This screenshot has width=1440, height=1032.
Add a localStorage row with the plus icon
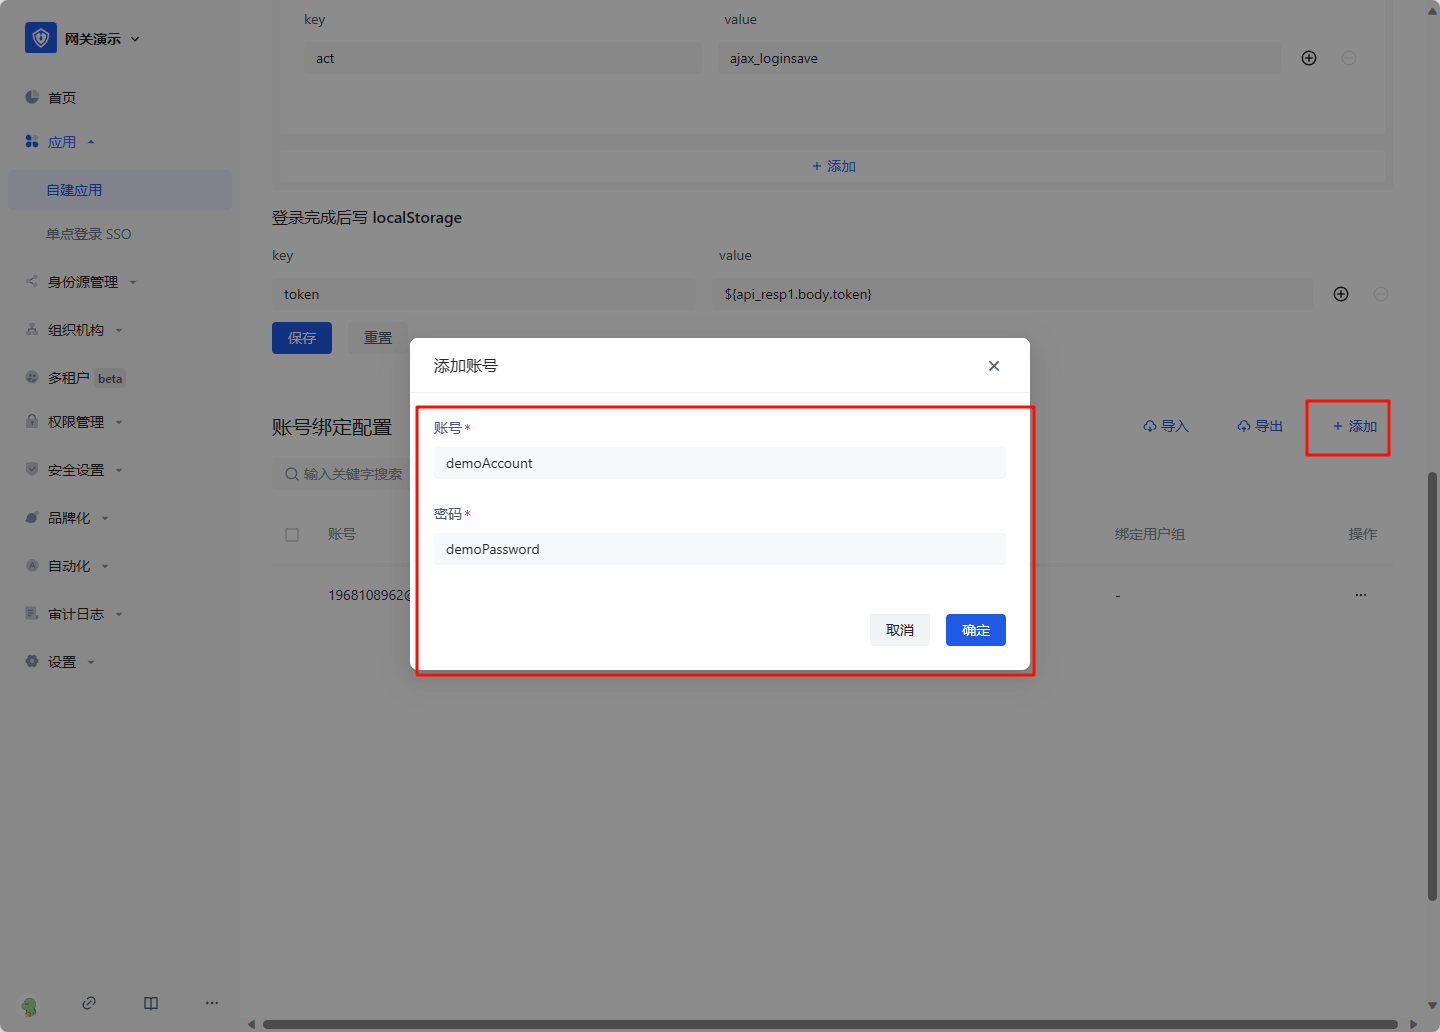(x=1340, y=293)
